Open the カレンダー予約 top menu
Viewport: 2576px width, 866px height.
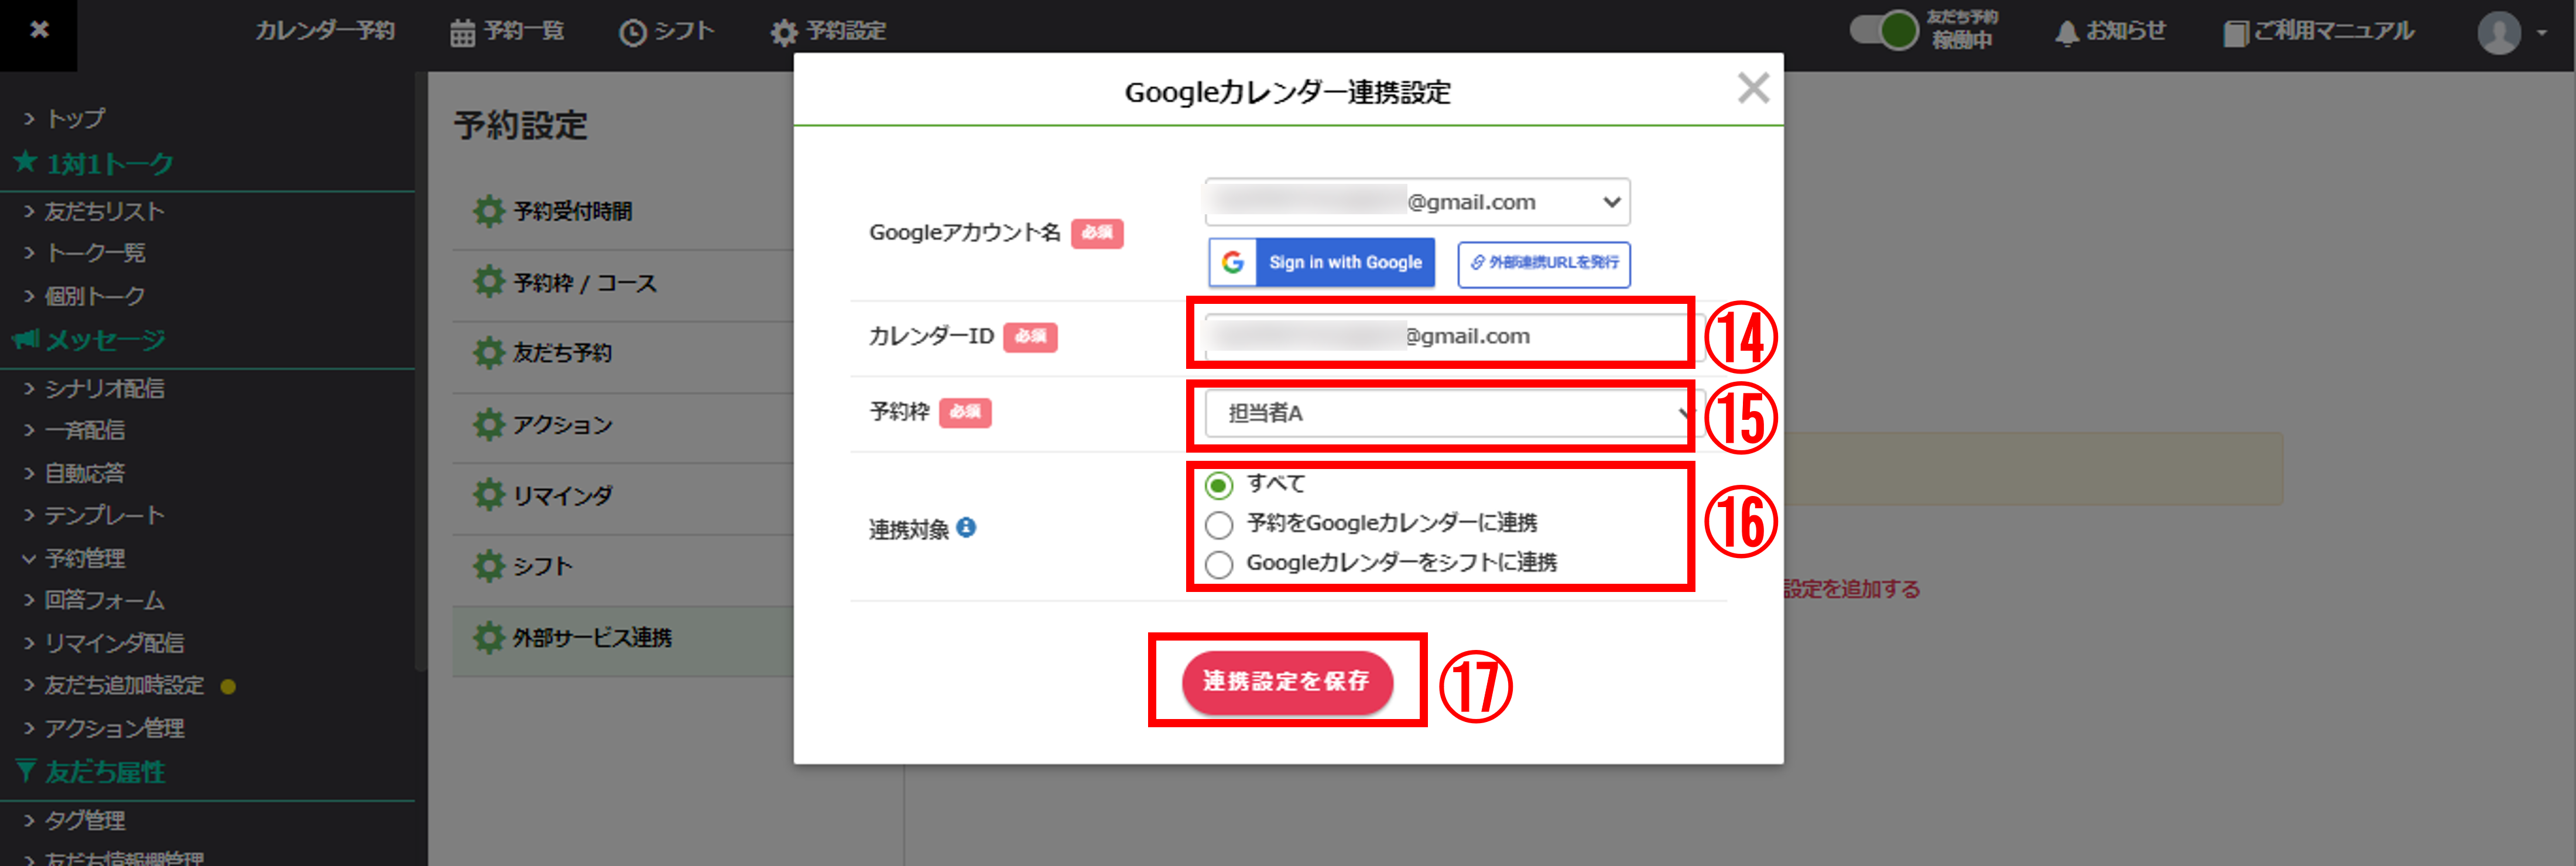point(325,31)
